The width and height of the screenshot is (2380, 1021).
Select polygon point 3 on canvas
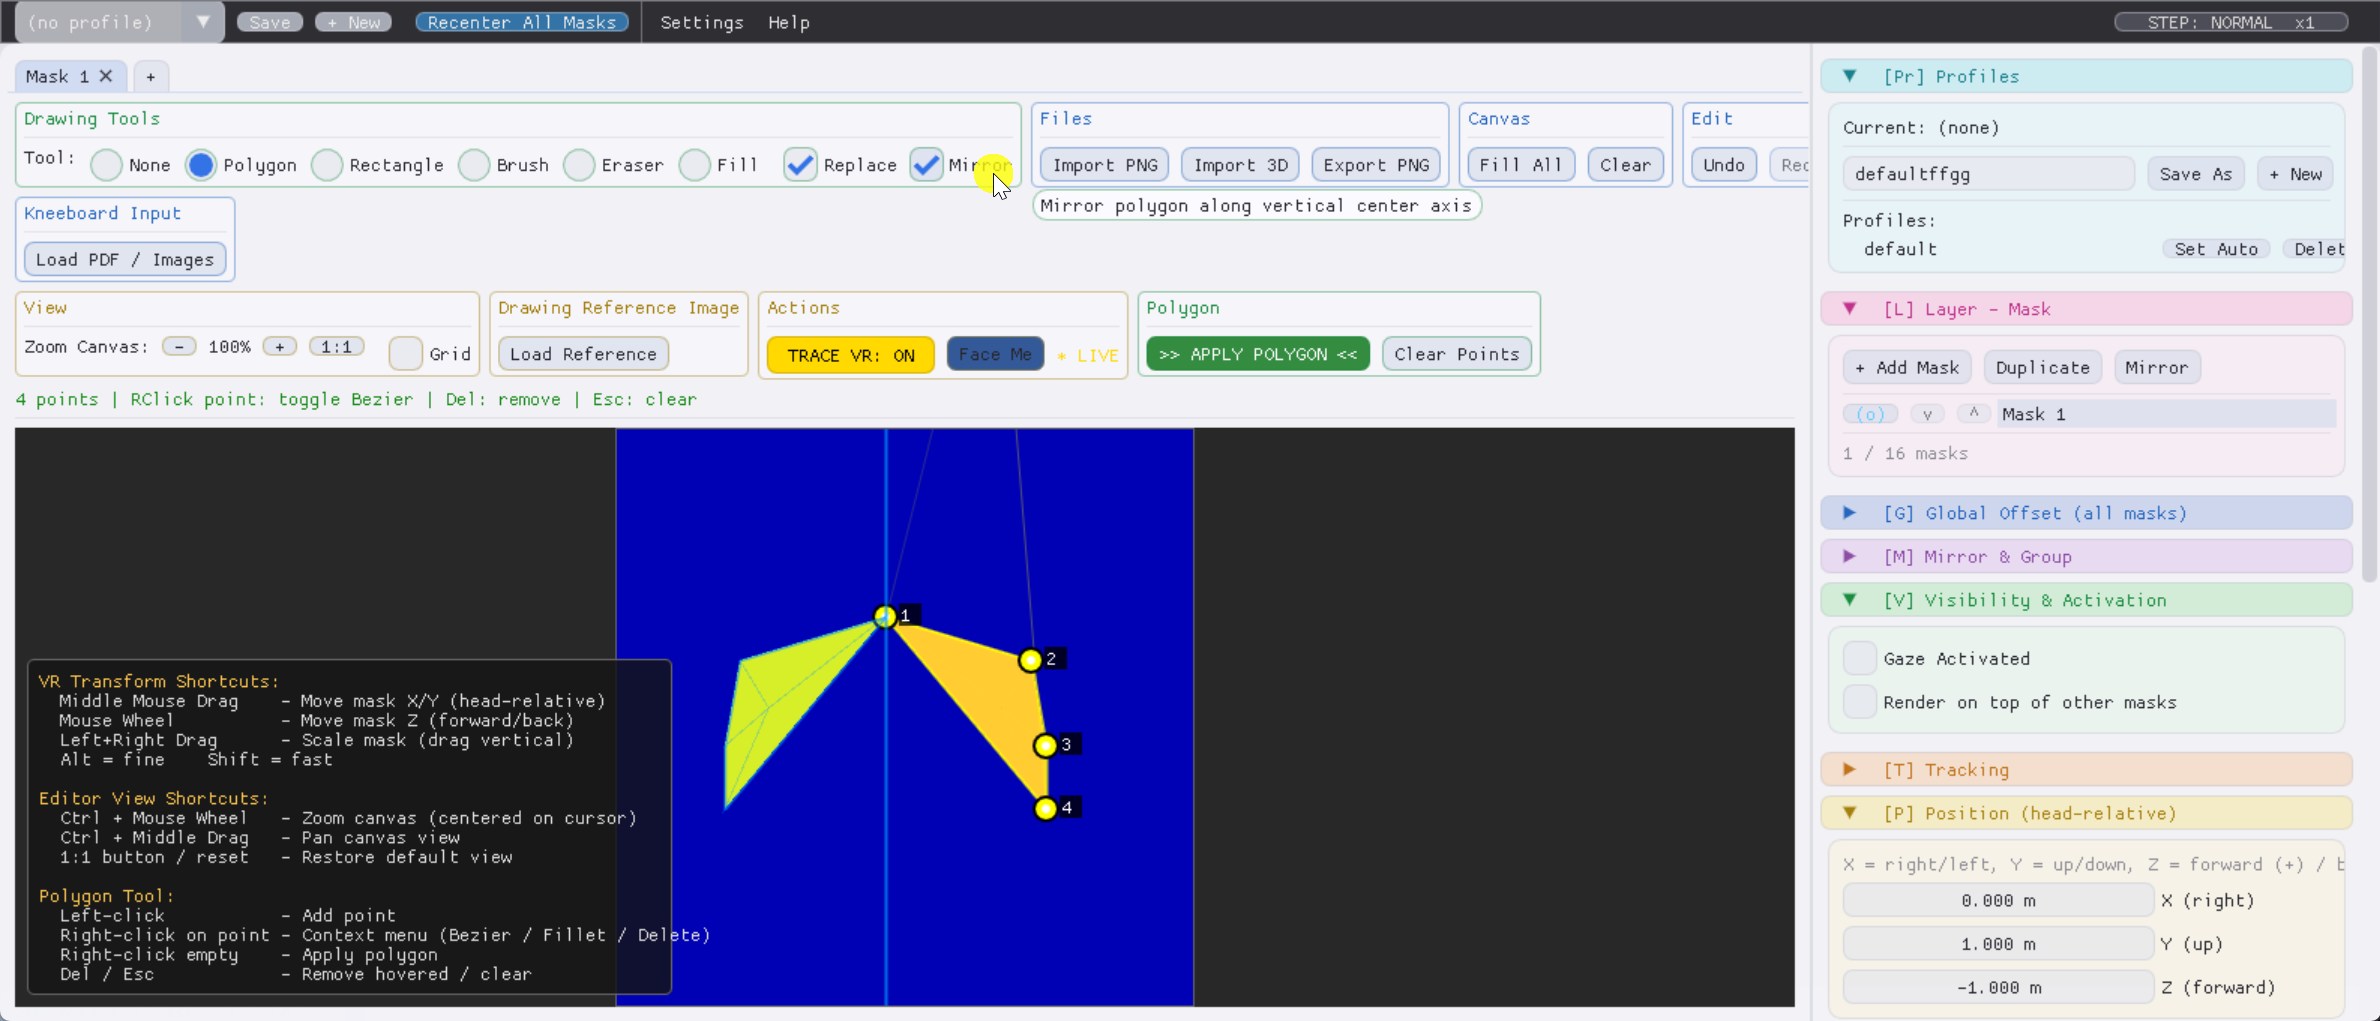1045,745
